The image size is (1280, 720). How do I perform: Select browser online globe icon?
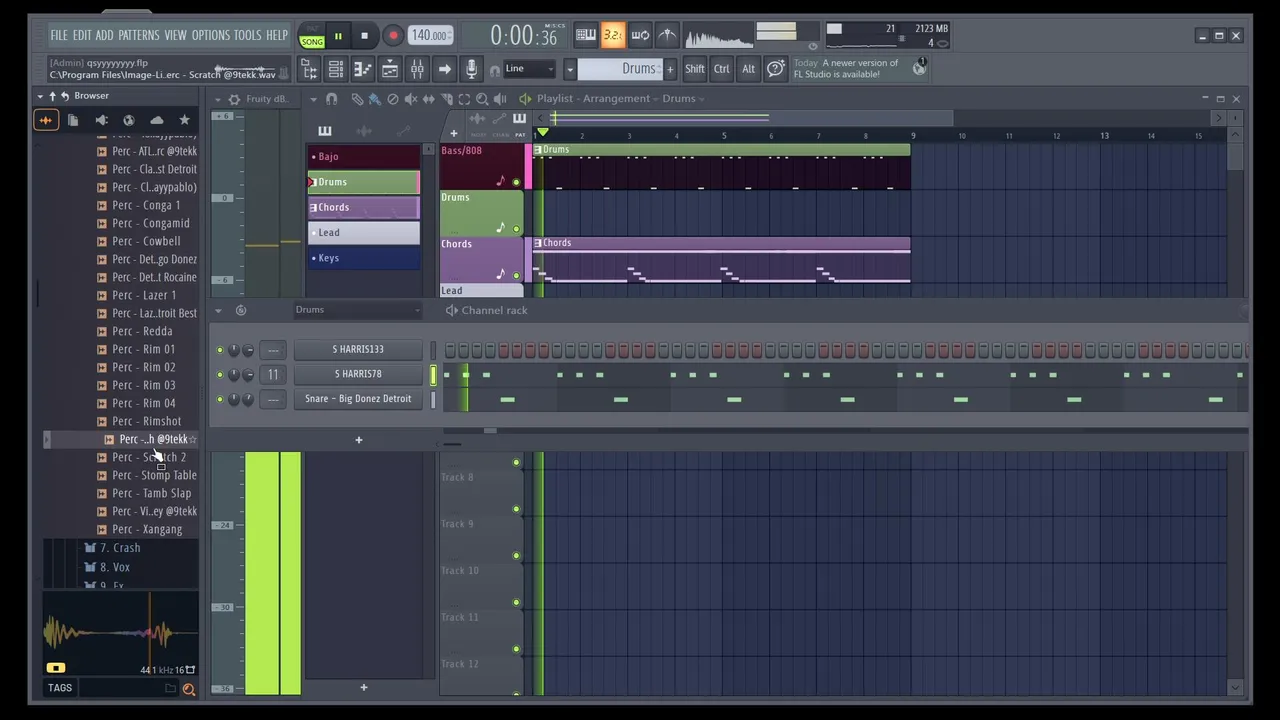click(x=129, y=120)
